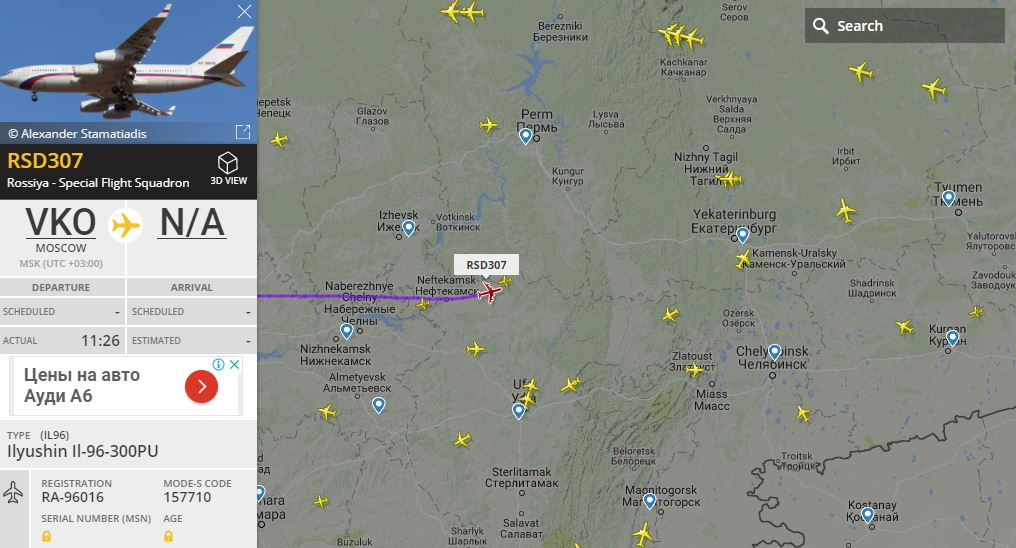Click the Tyumen airport pin marker
This screenshot has height=548, width=1016.
click(949, 198)
